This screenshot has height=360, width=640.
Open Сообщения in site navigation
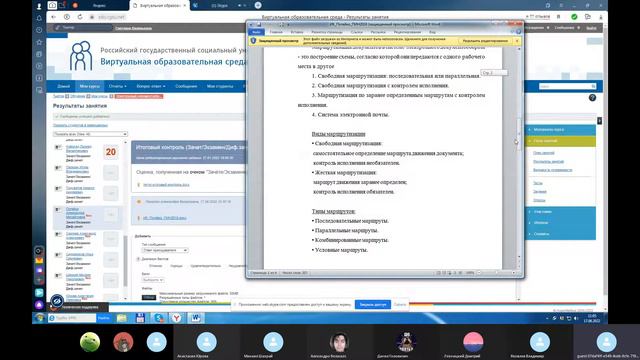[186, 86]
